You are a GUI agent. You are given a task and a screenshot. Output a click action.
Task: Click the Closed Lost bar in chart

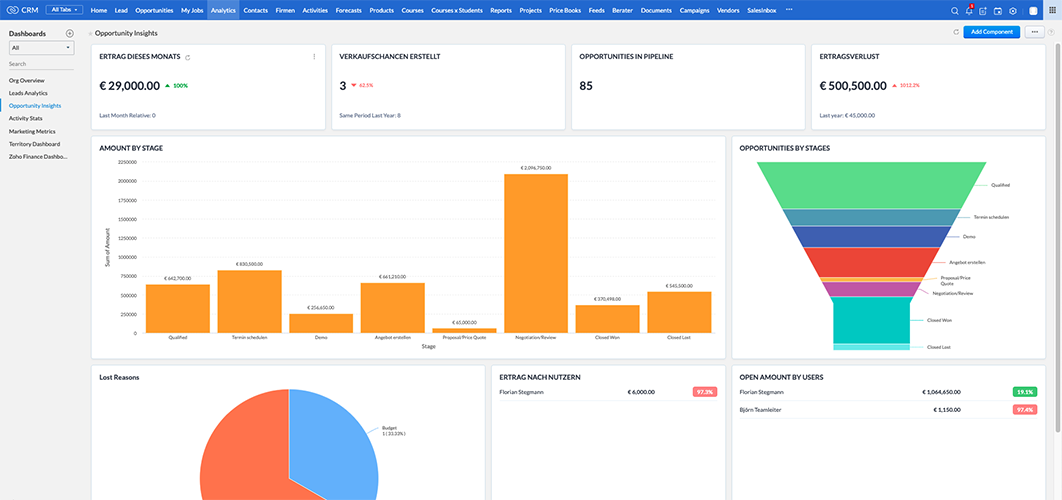coord(679,312)
